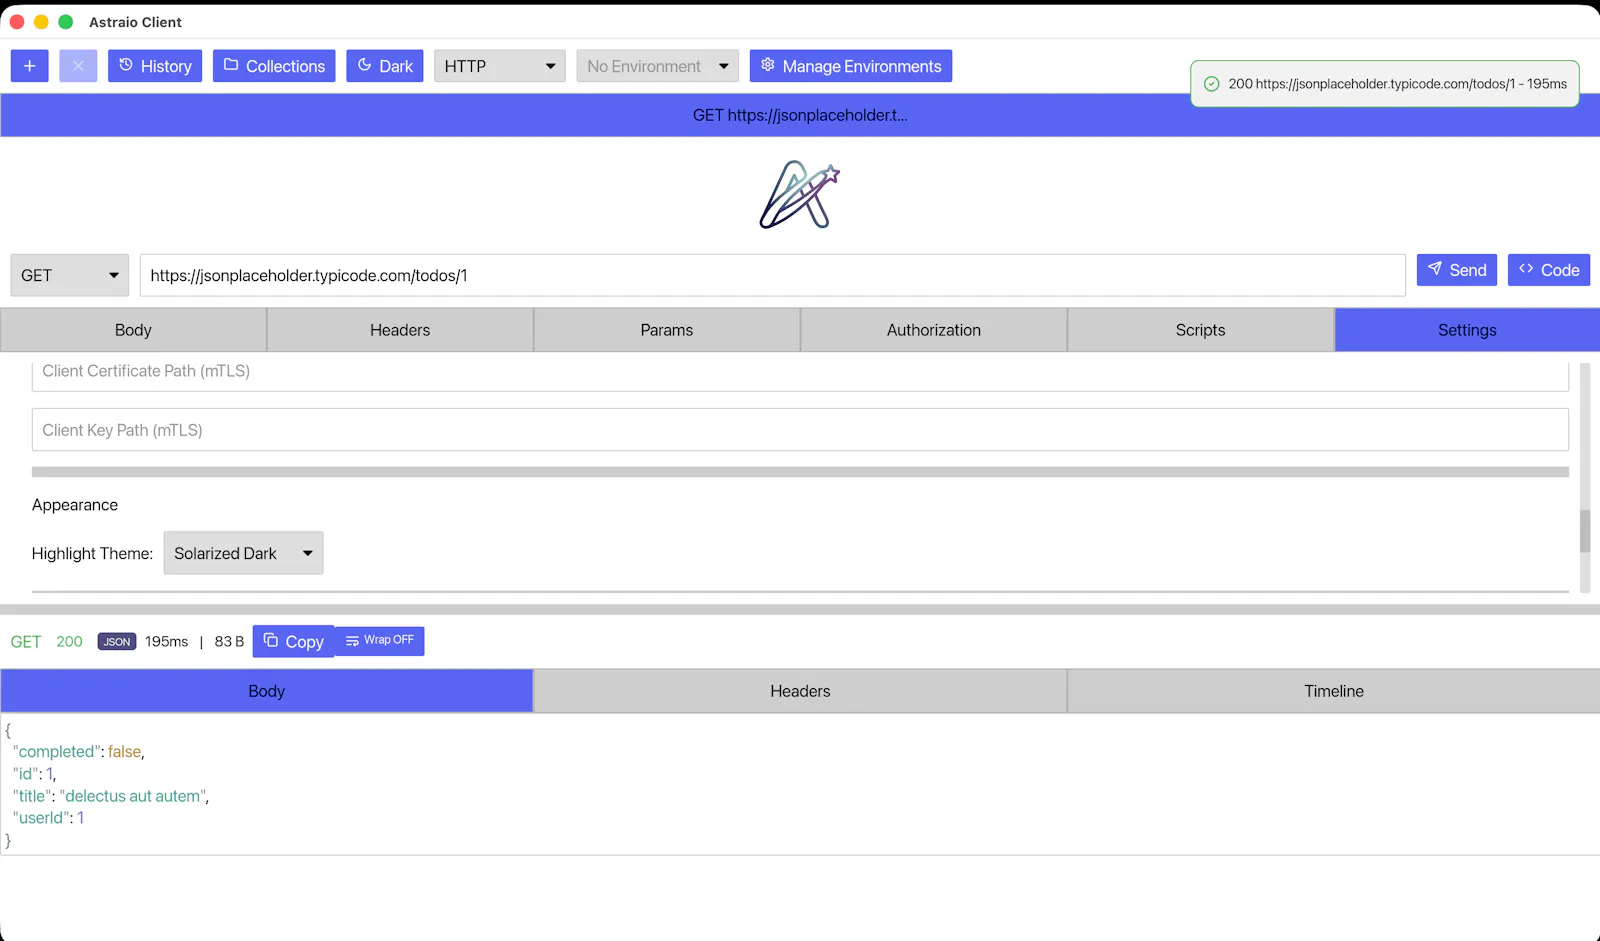
Task: Select the GET request tab strip
Action: click(800, 115)
